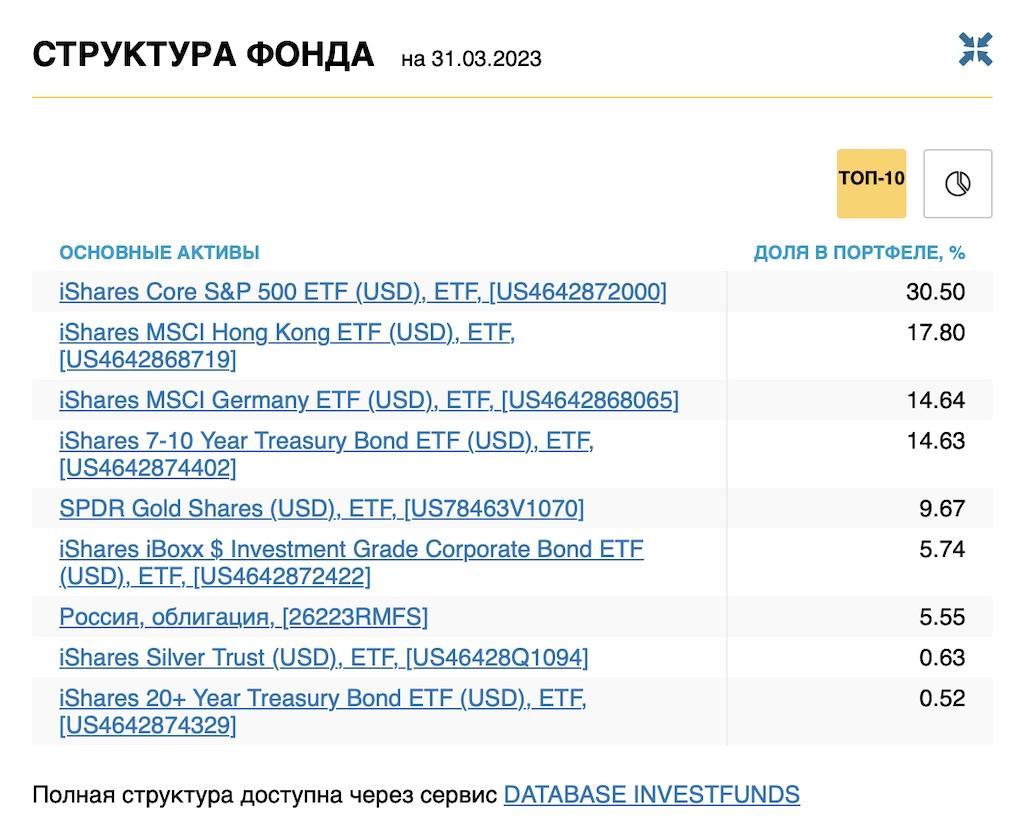The width and height of the screenshot is (1024, 840).
Task: Click the СТРУКТУРА ФОНДА heading
Action: [203, 55]
